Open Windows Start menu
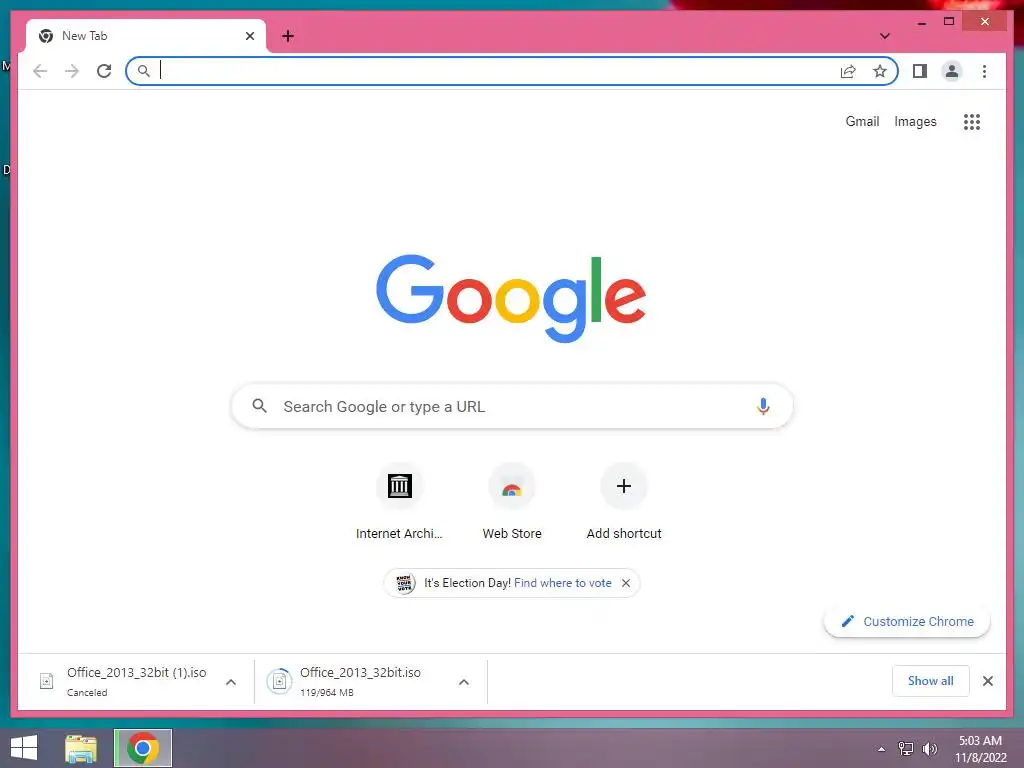This screenshot has height=768, width=1024. pos(24,748)
